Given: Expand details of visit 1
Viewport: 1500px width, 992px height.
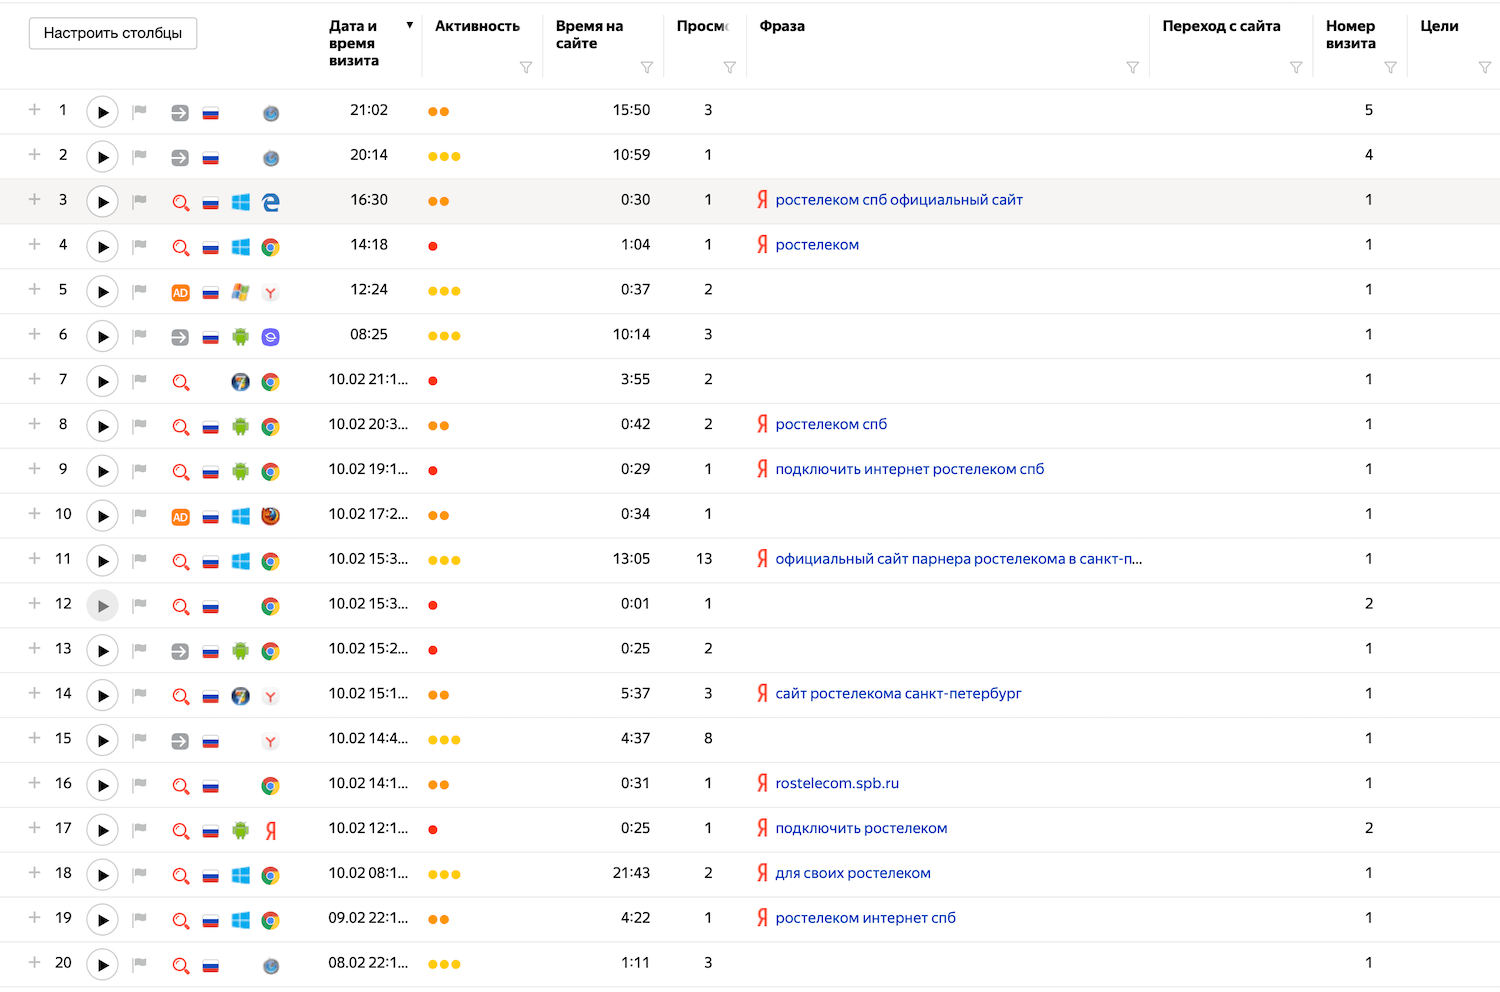Looking at the screenshot, I should coord(34,110).
